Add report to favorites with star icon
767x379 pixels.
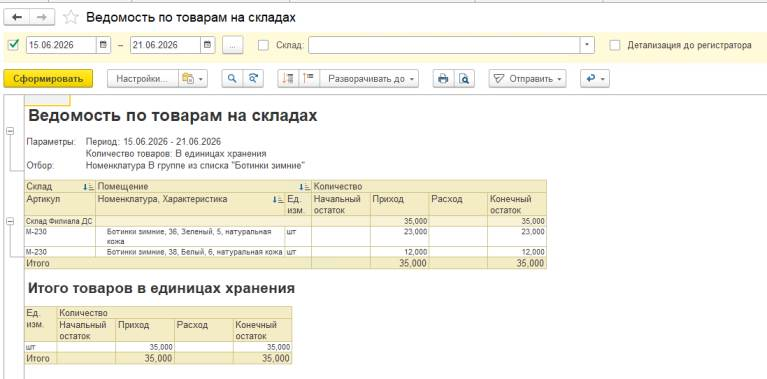click(x=71, y=18)
